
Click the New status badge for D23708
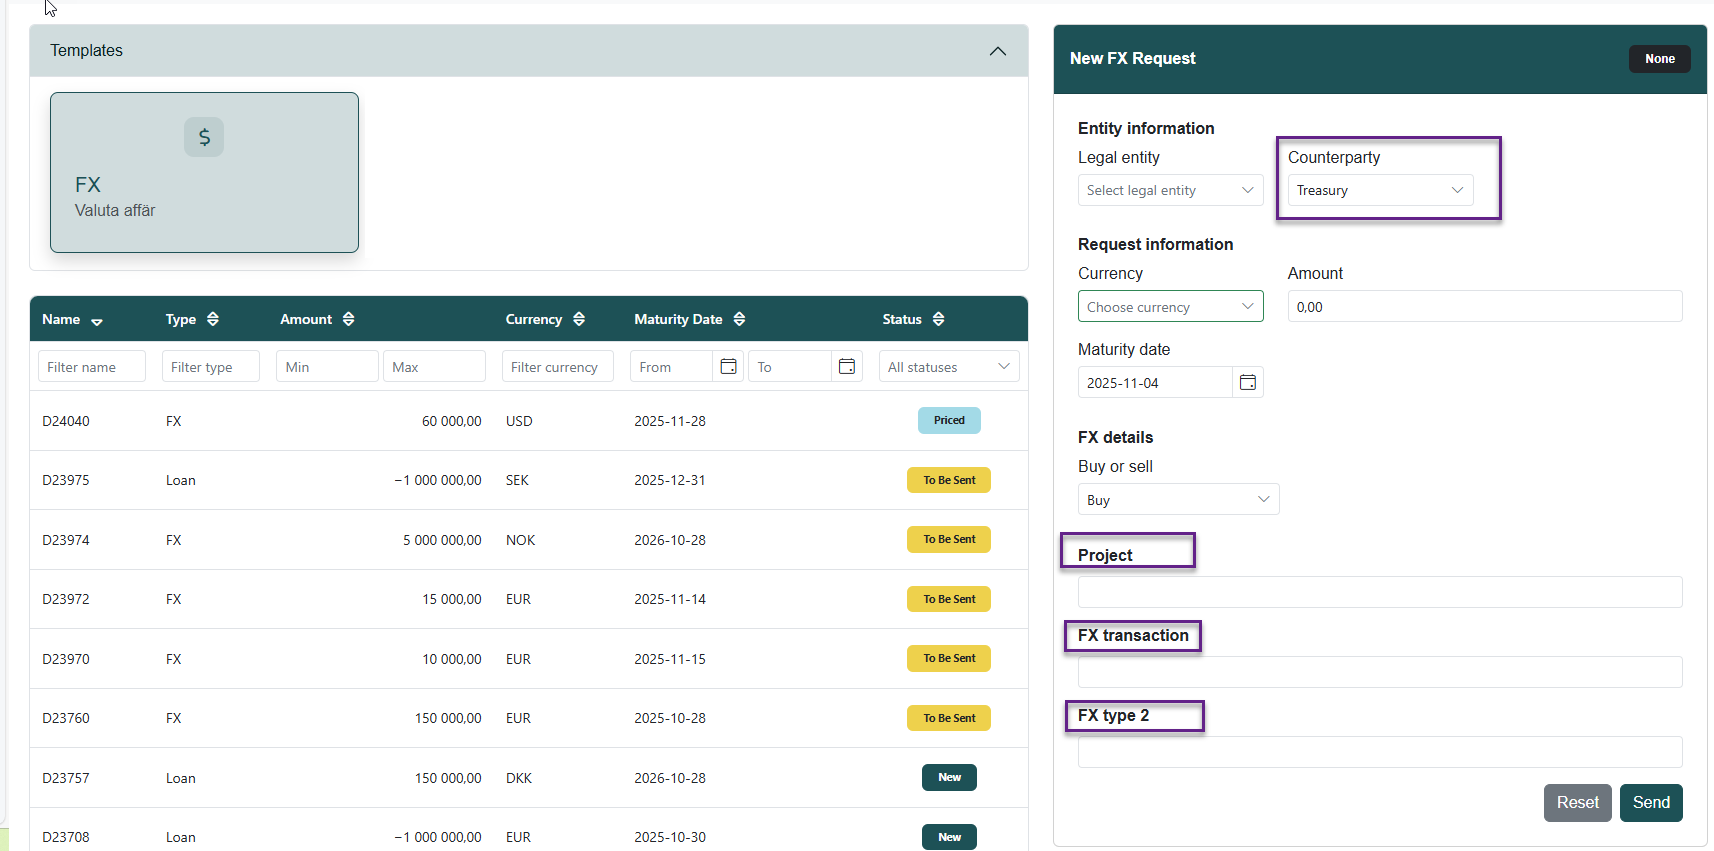click(x=949, y=837)
